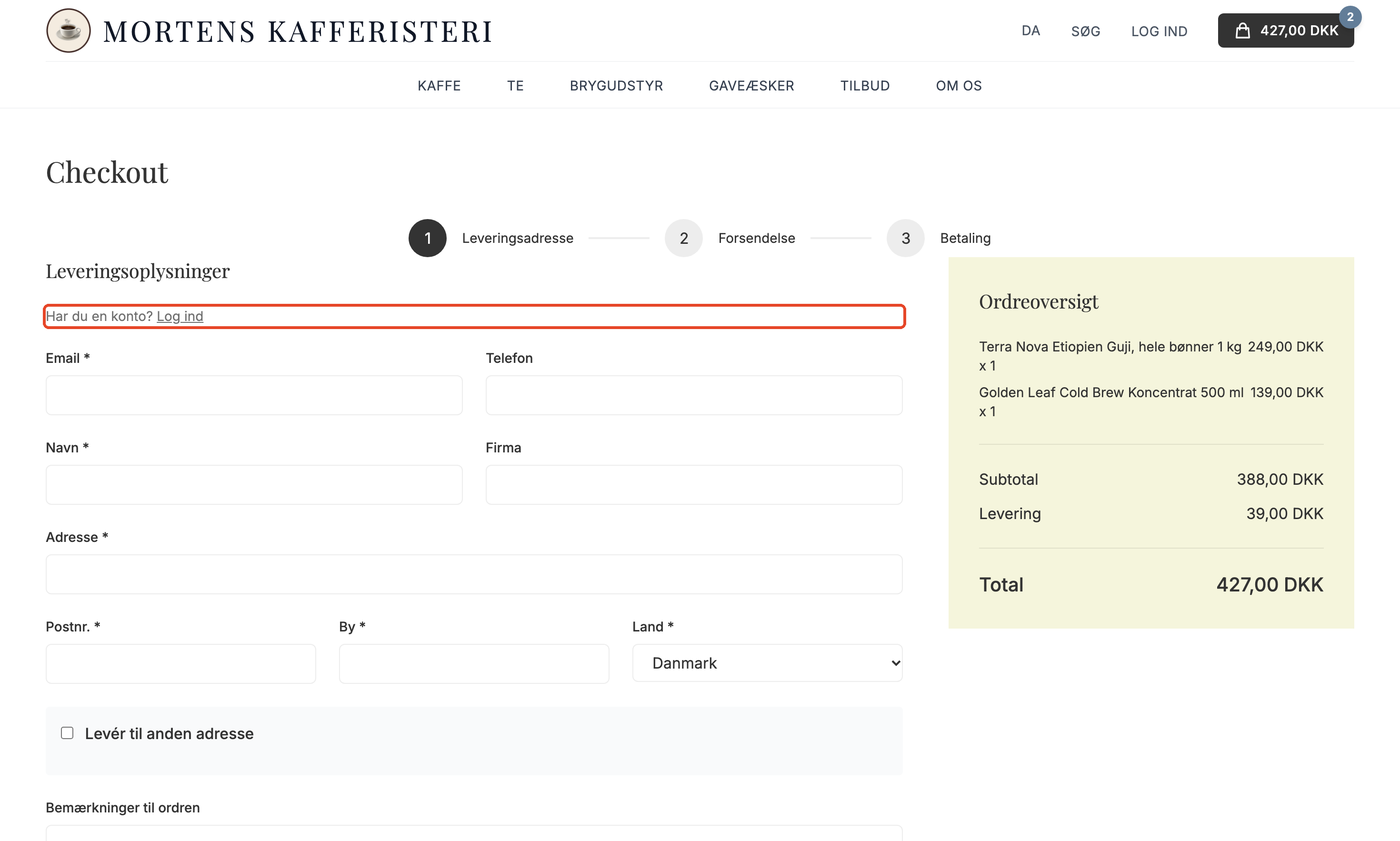Go to the Brygudstyr menu
1400x841 pixels.
[x=616, y=86]
